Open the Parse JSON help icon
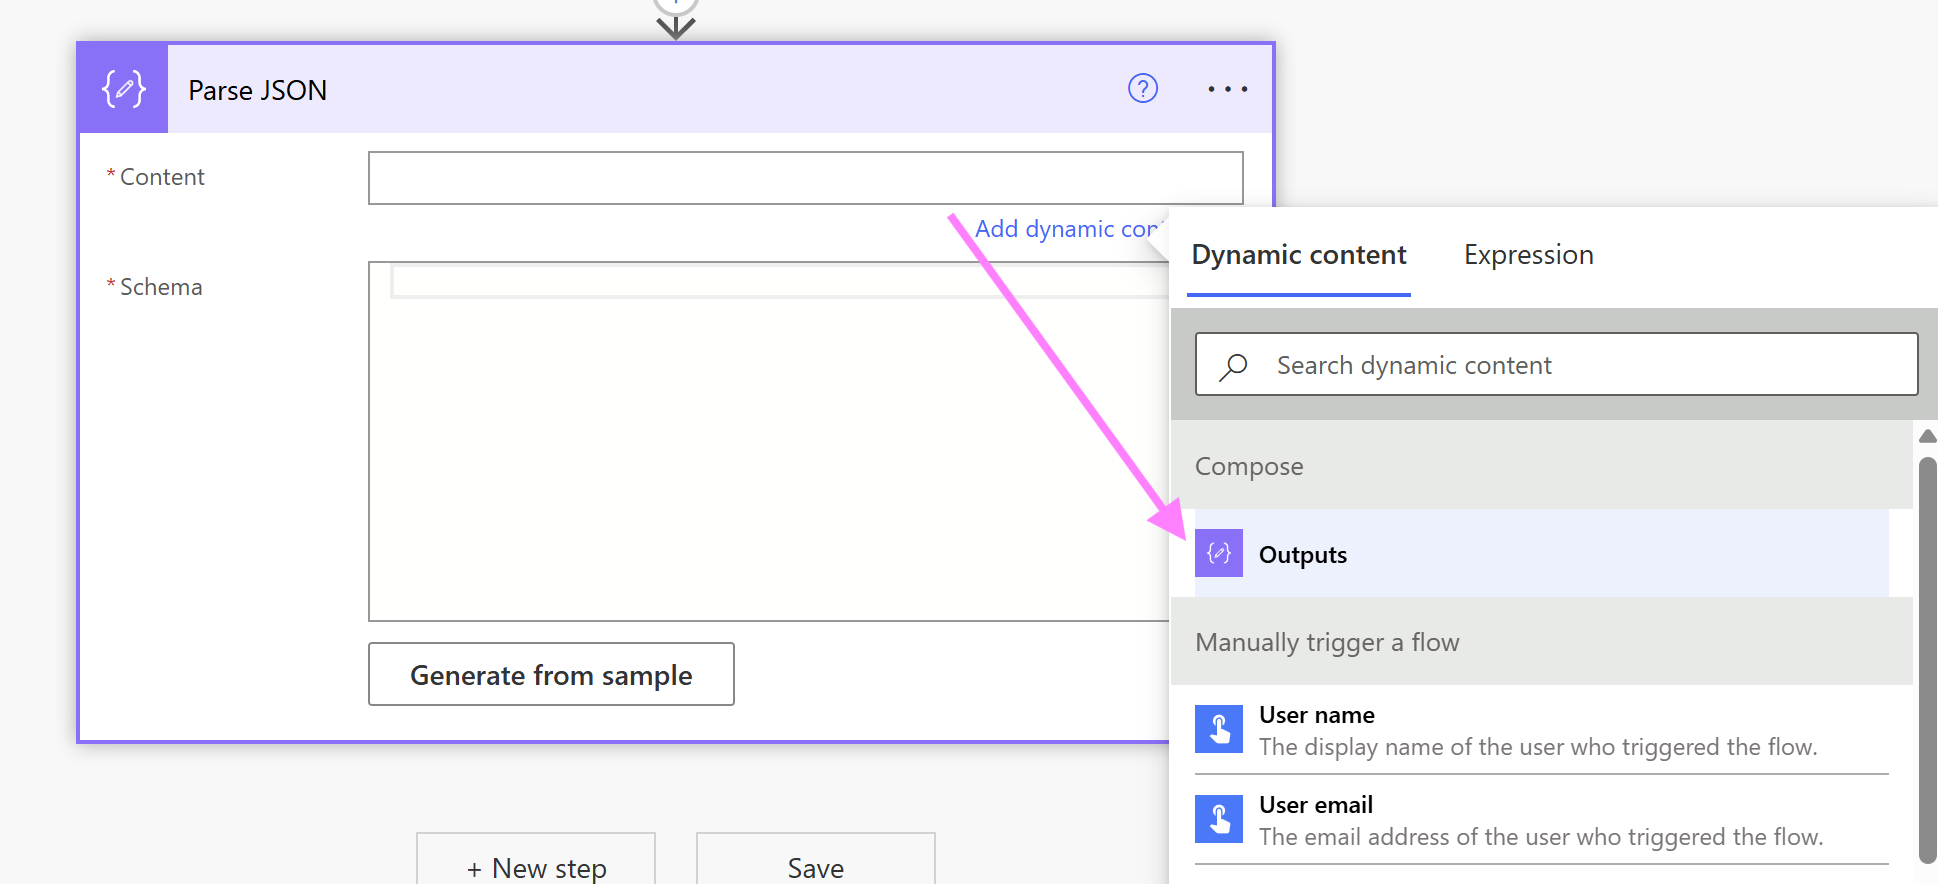The width and height of the screenshot is (1938, 884). [x=1143, y=89]
